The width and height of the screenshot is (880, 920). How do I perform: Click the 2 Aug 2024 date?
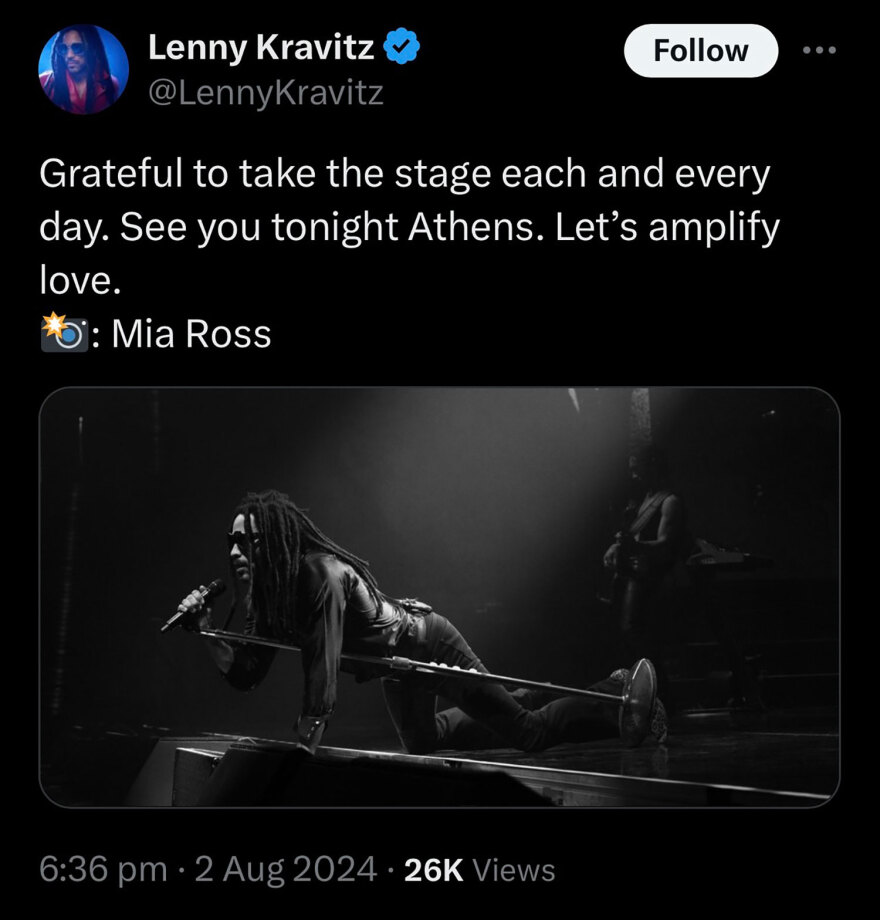(x=285, y=868)
